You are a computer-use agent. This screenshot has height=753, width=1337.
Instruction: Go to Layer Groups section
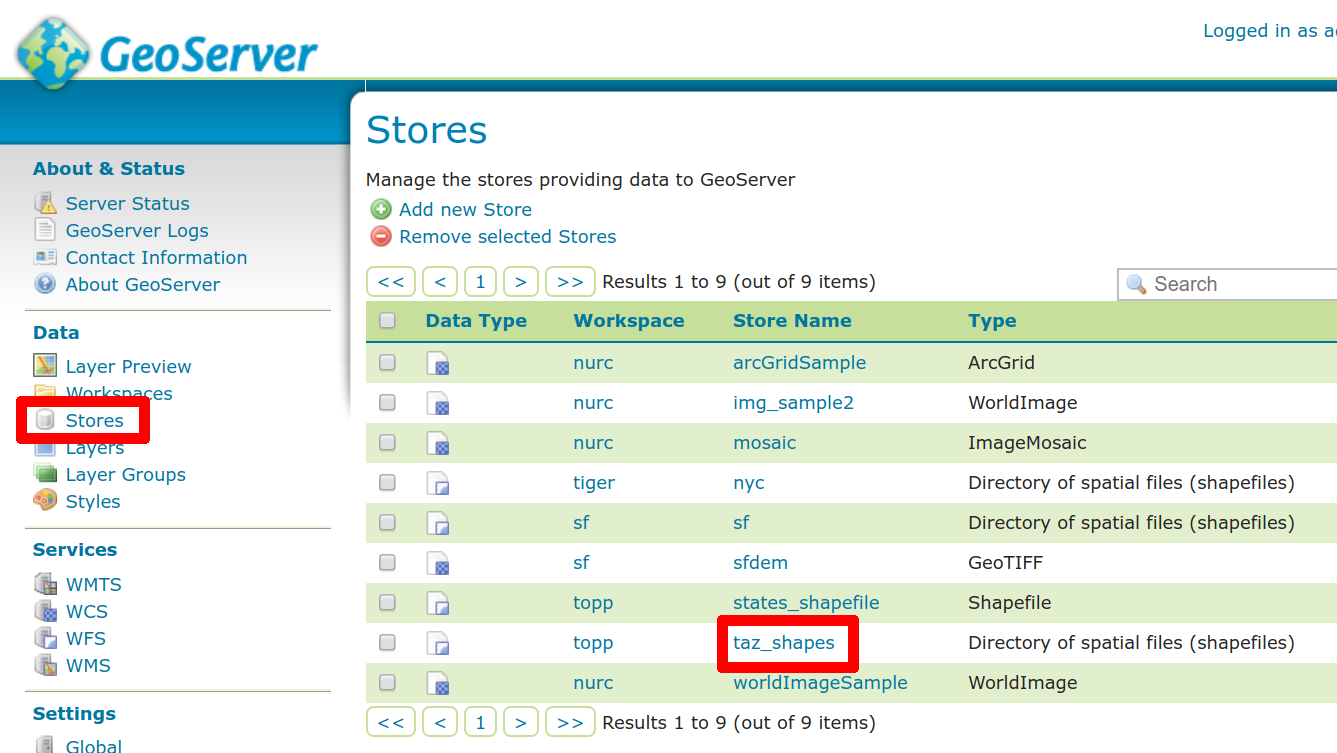coord(126,475)
